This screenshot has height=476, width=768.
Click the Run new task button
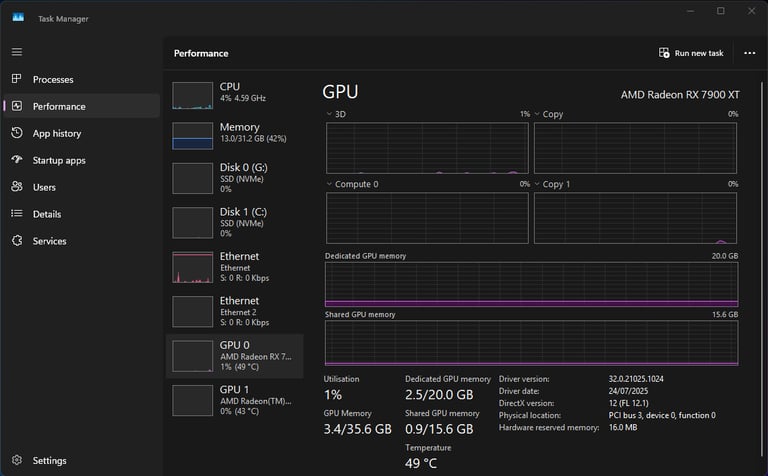coord(691,53)
